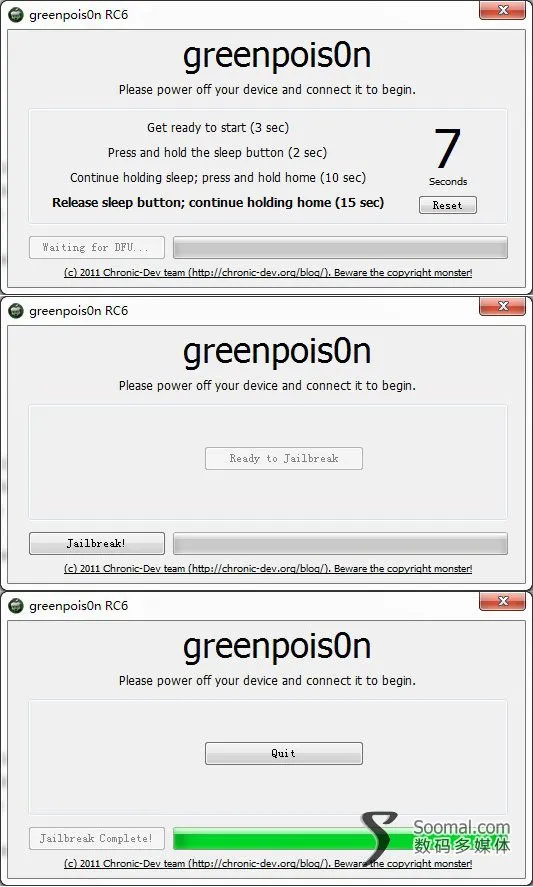Start the process with the Jailbreak! button
Viewport: 533px width, 887px height.
pyautogui.click(x=97, y=543)
